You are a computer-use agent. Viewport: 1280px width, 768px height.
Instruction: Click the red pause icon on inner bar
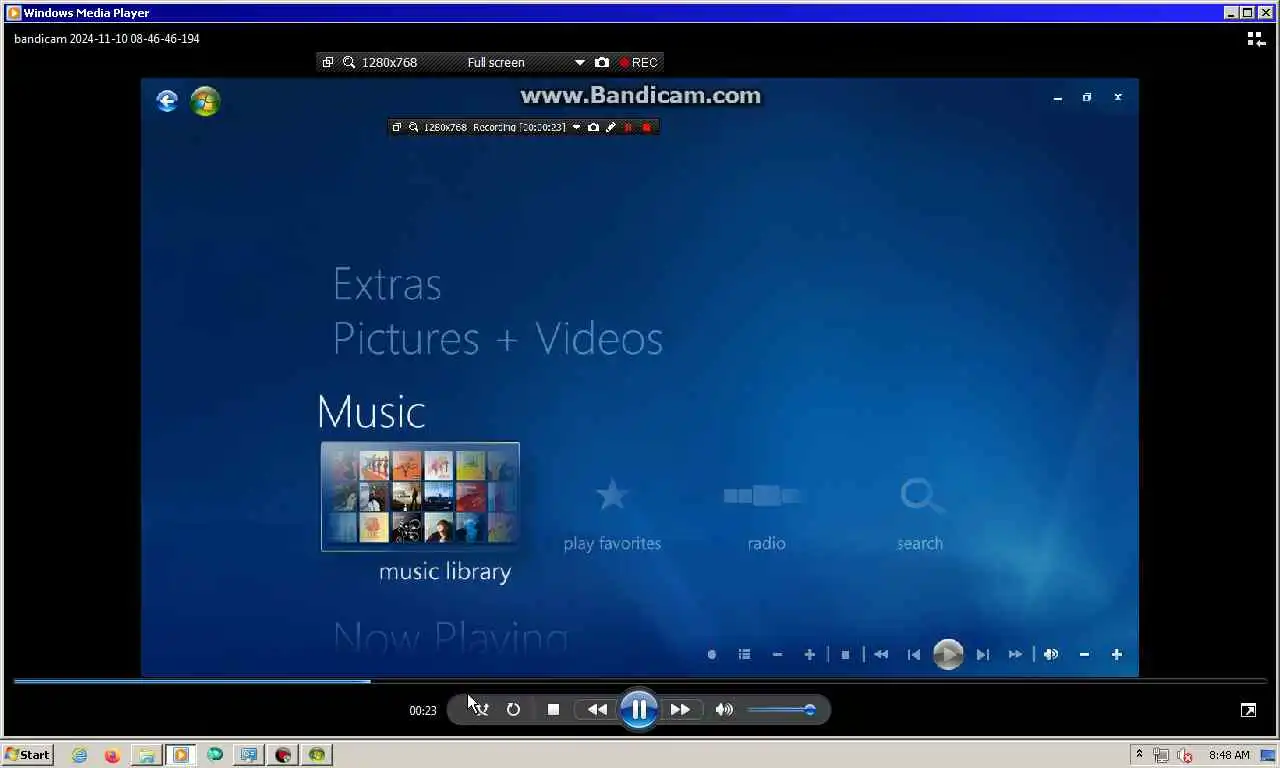(x=628, y=127)
